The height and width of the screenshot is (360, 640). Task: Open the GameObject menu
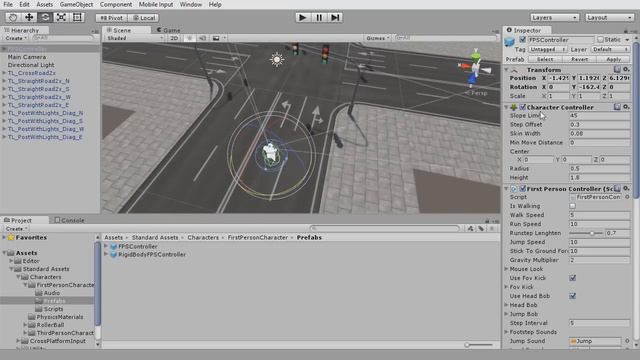tap(76, 4)
